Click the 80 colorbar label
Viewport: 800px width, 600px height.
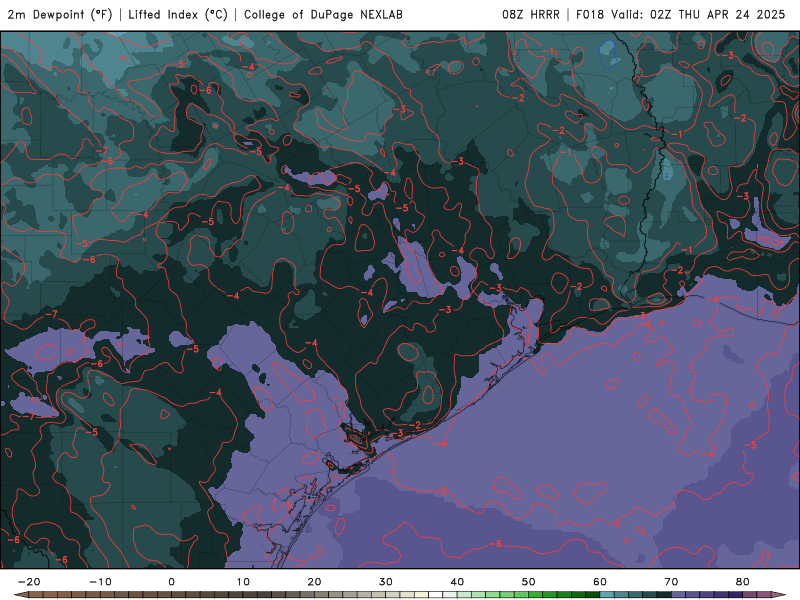coord(743,582)
